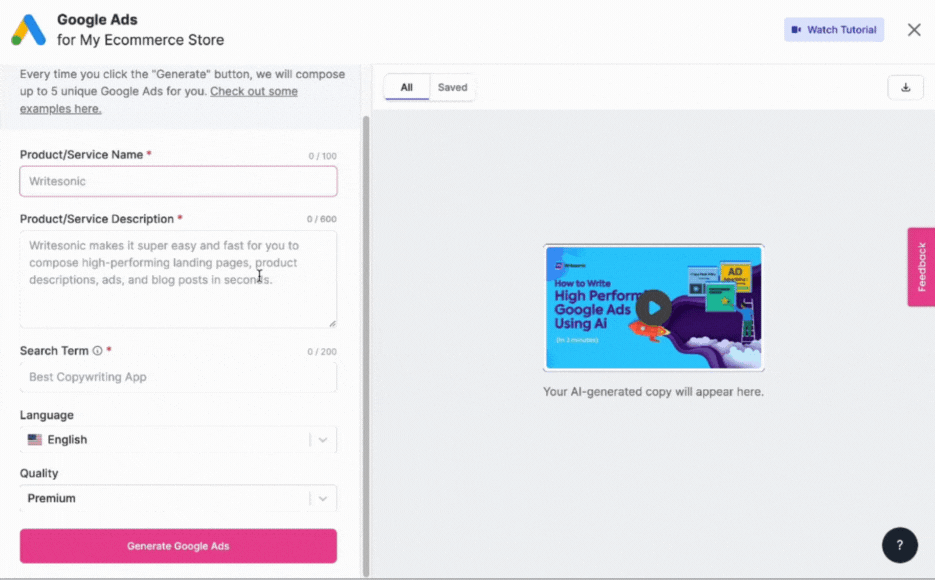Click the Search Term input field

(x=178, y=377)
